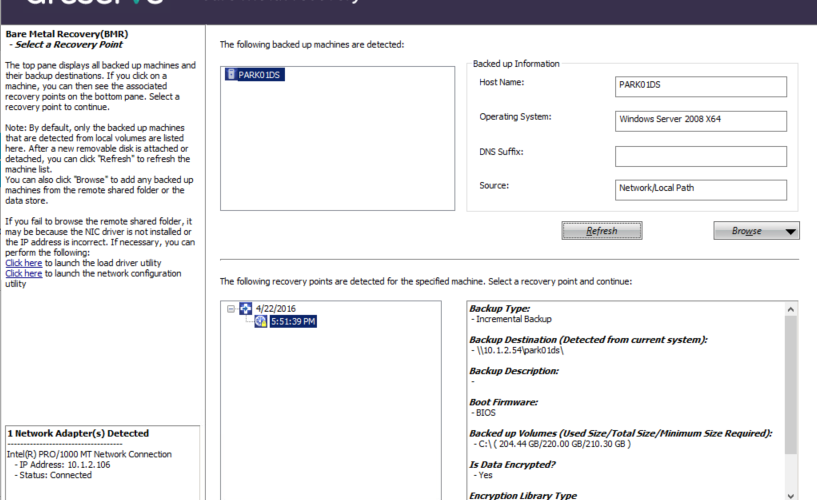817x500 pixels.
Task: Click the "DNS Suffix:" label
Action: 501,152
